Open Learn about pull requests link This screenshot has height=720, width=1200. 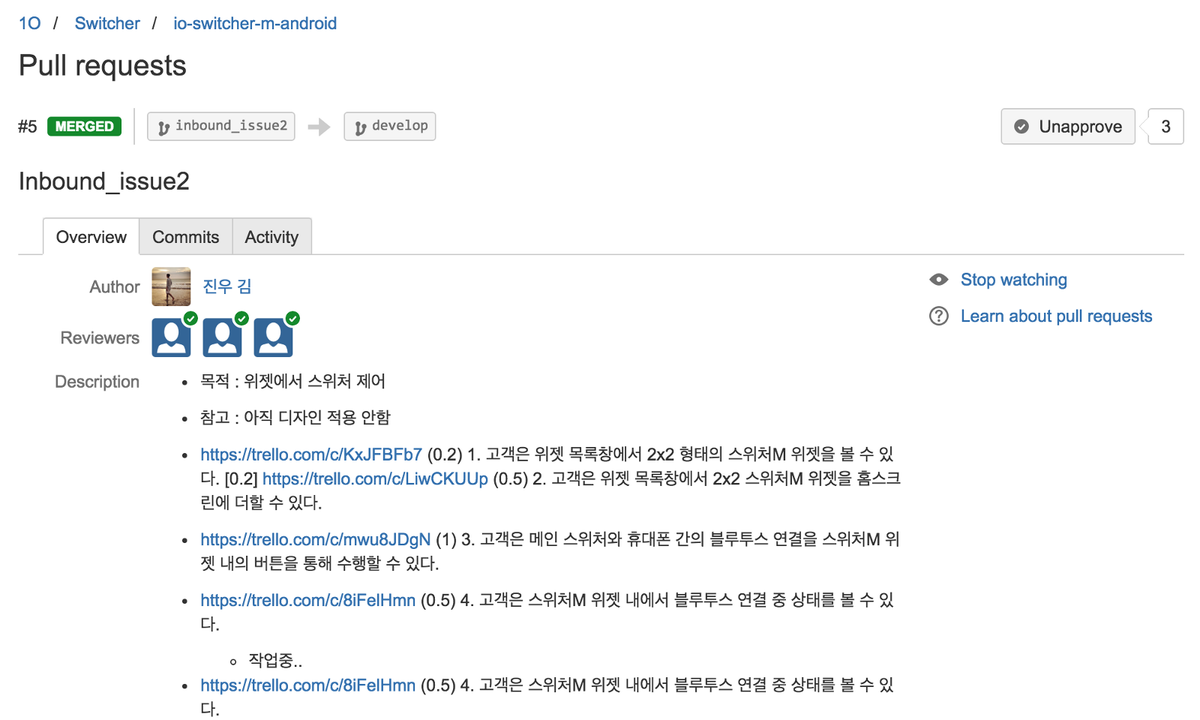pos(1056,316)
